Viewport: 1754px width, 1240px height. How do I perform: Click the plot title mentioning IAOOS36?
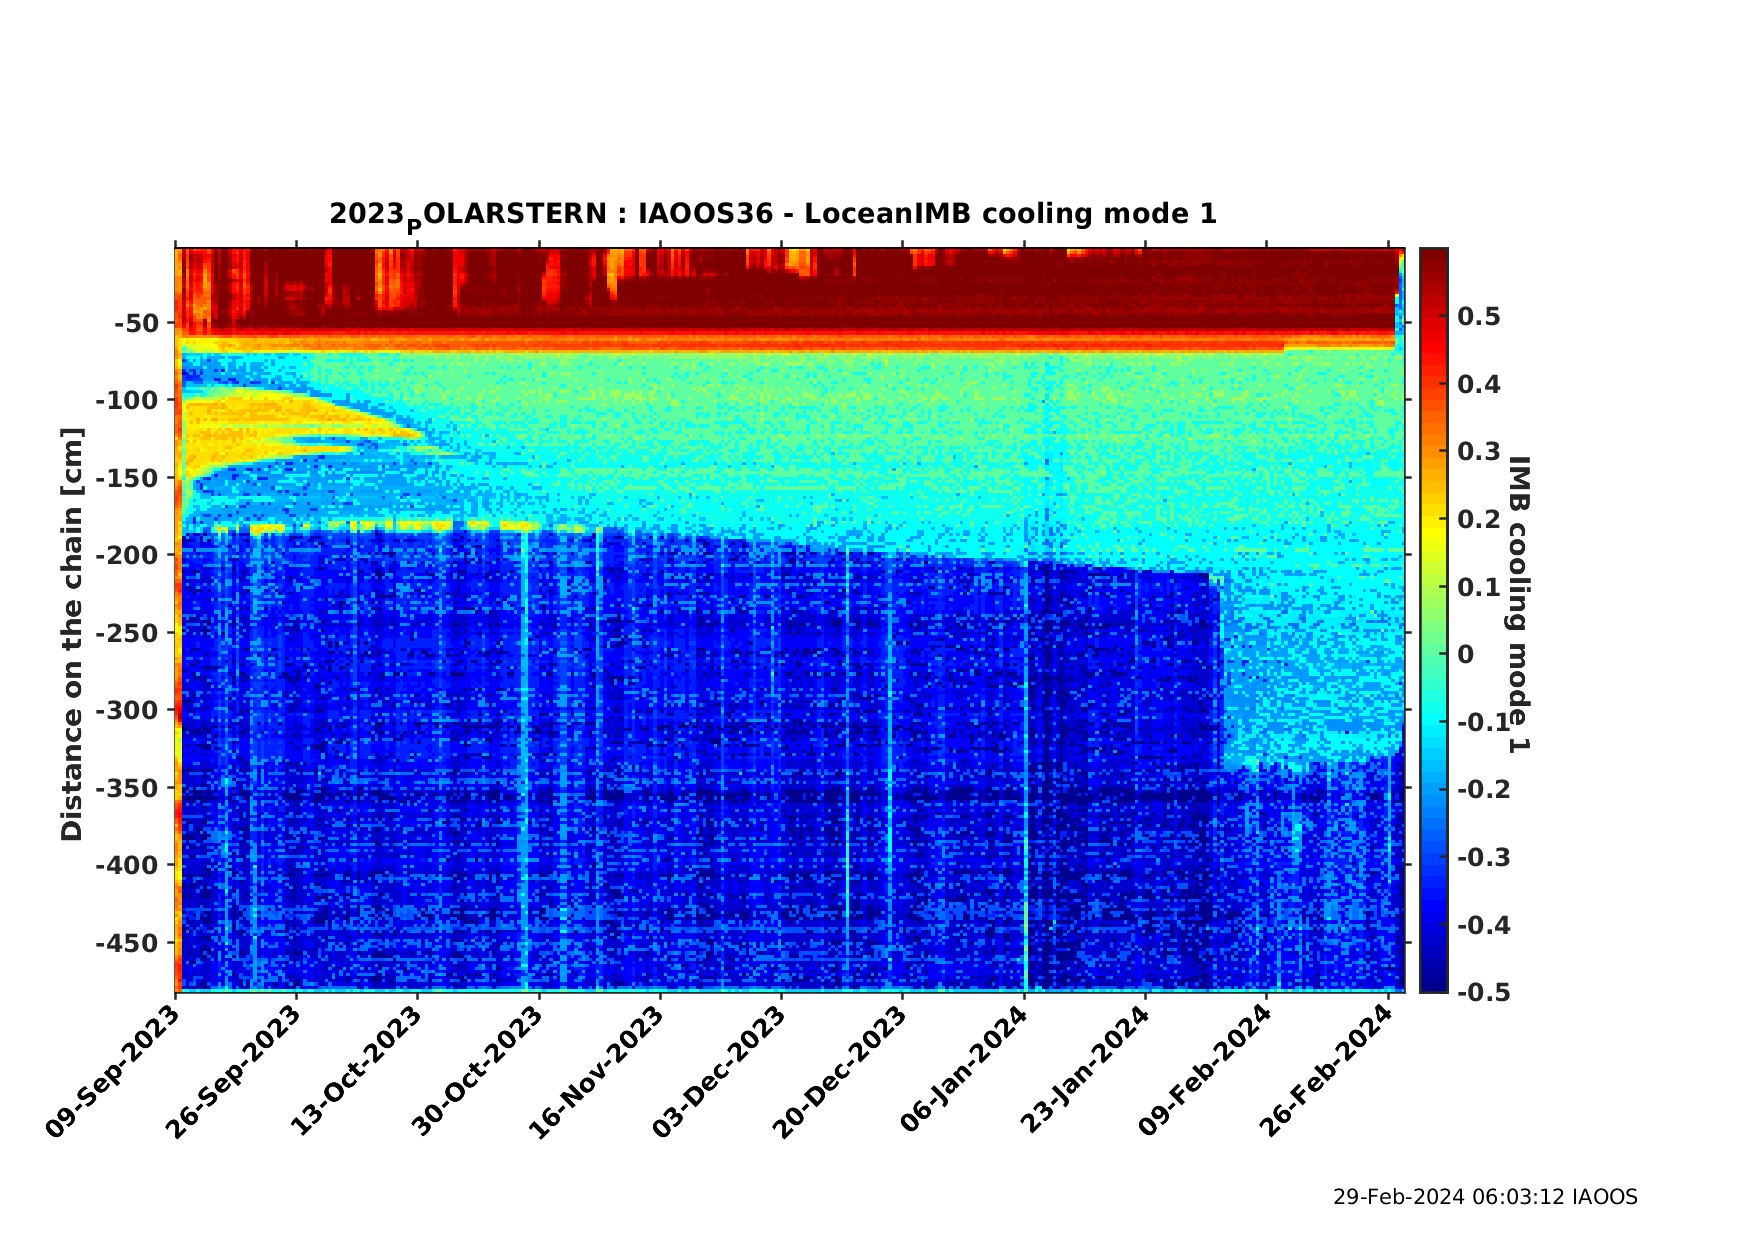(x=772, y=215)
